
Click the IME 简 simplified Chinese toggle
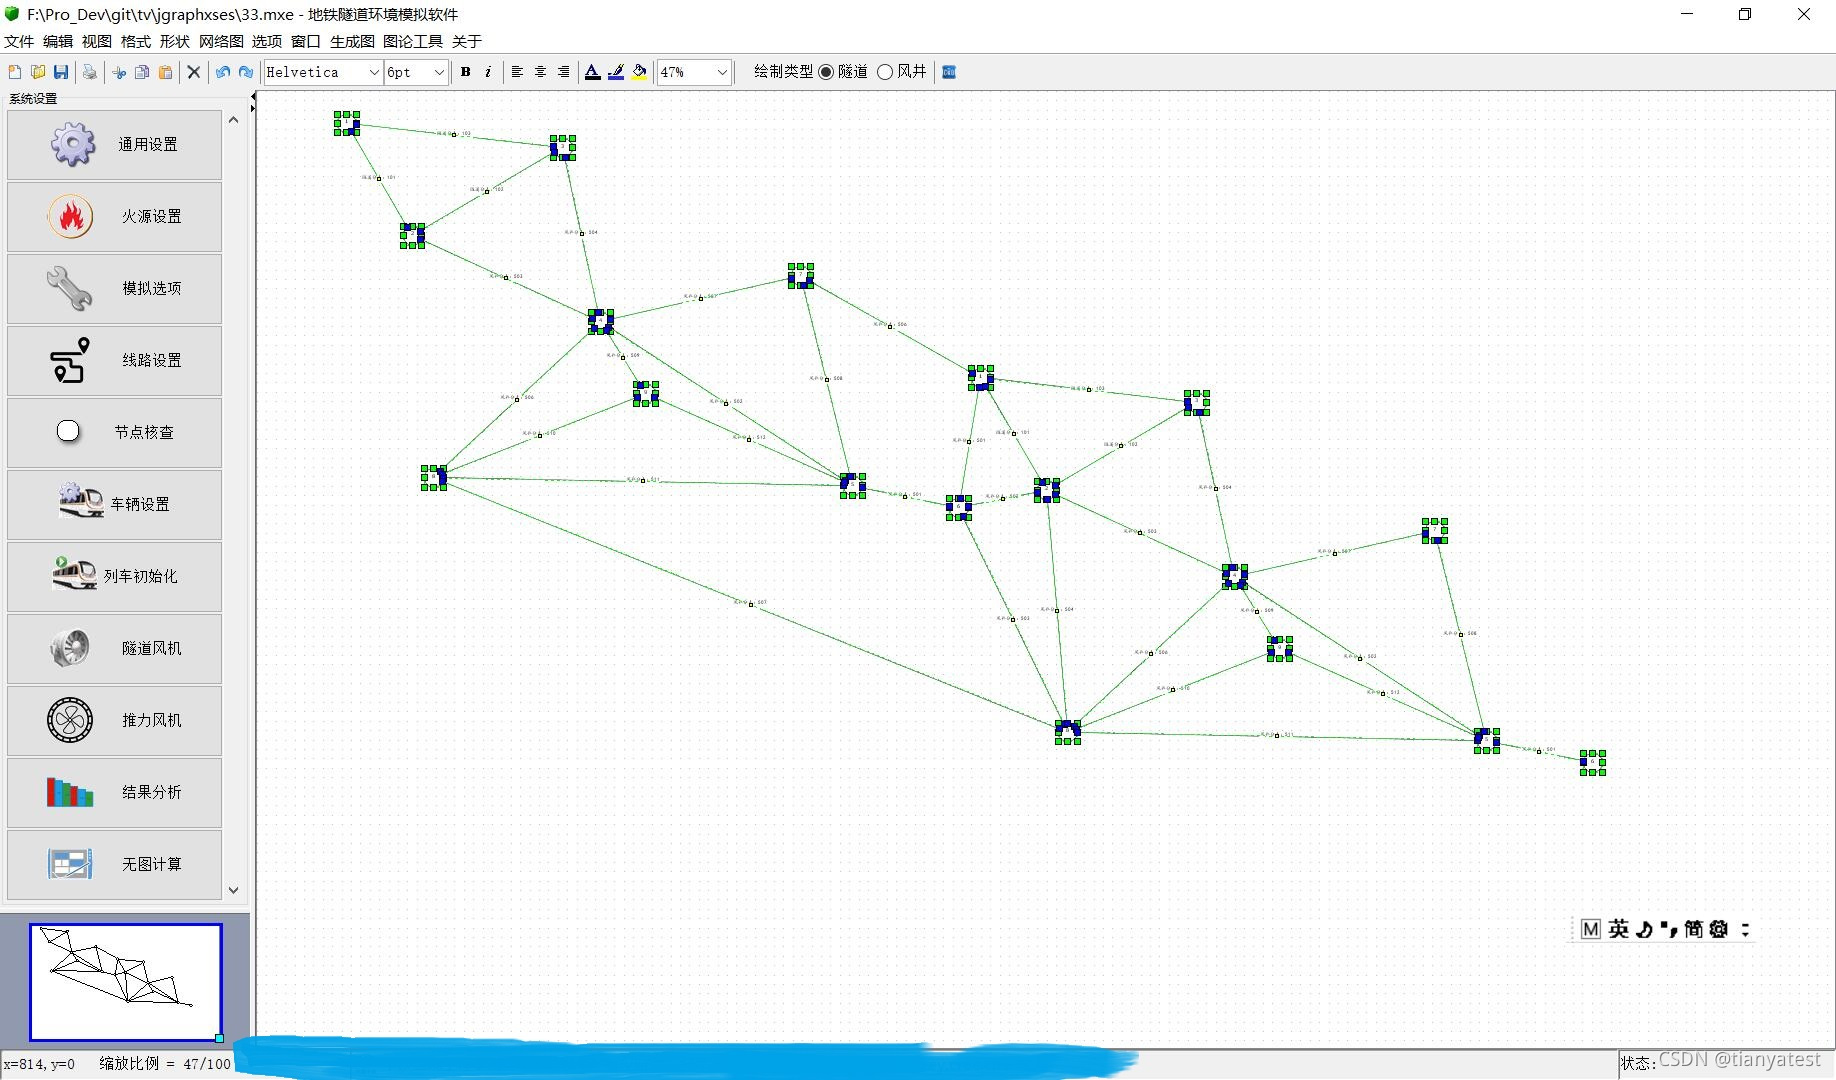coord(1693,929)
